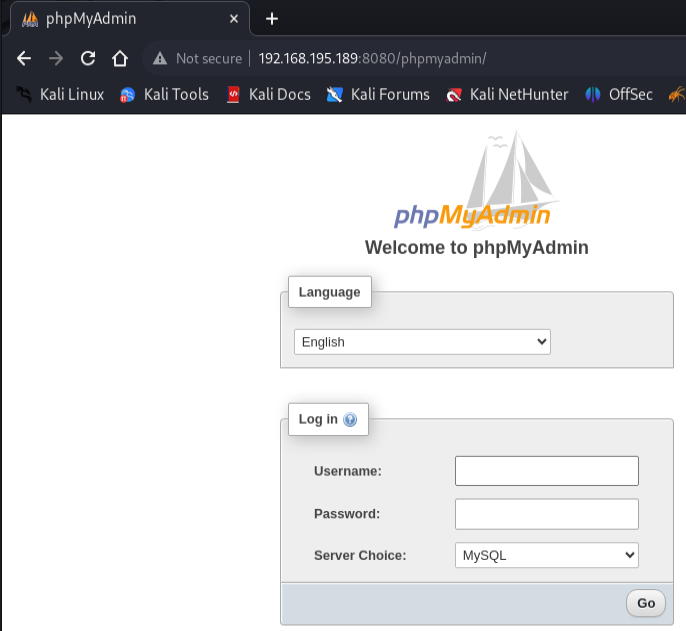Click the Kali Docs red bookmark icon
The width and height of the screenshot is (686, 631).
233,95
